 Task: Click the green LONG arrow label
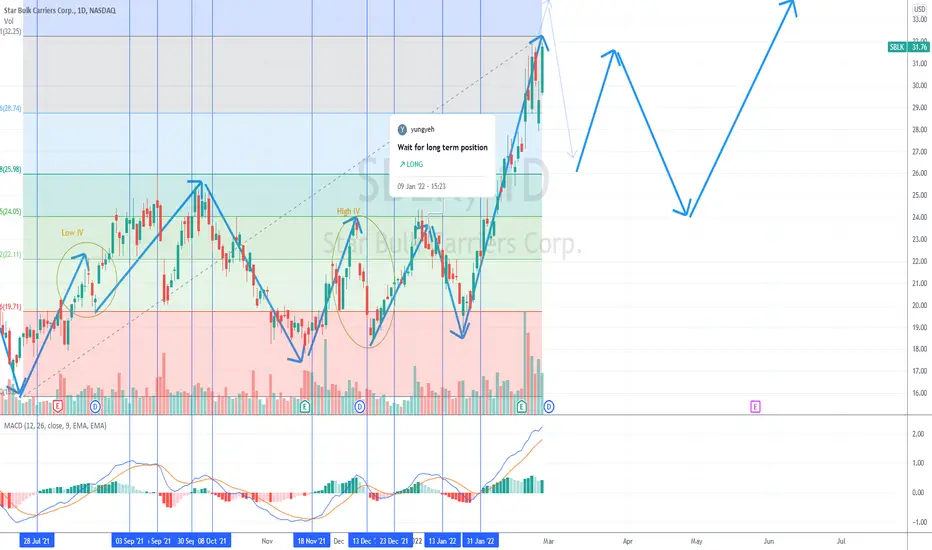tap(411, 164)
